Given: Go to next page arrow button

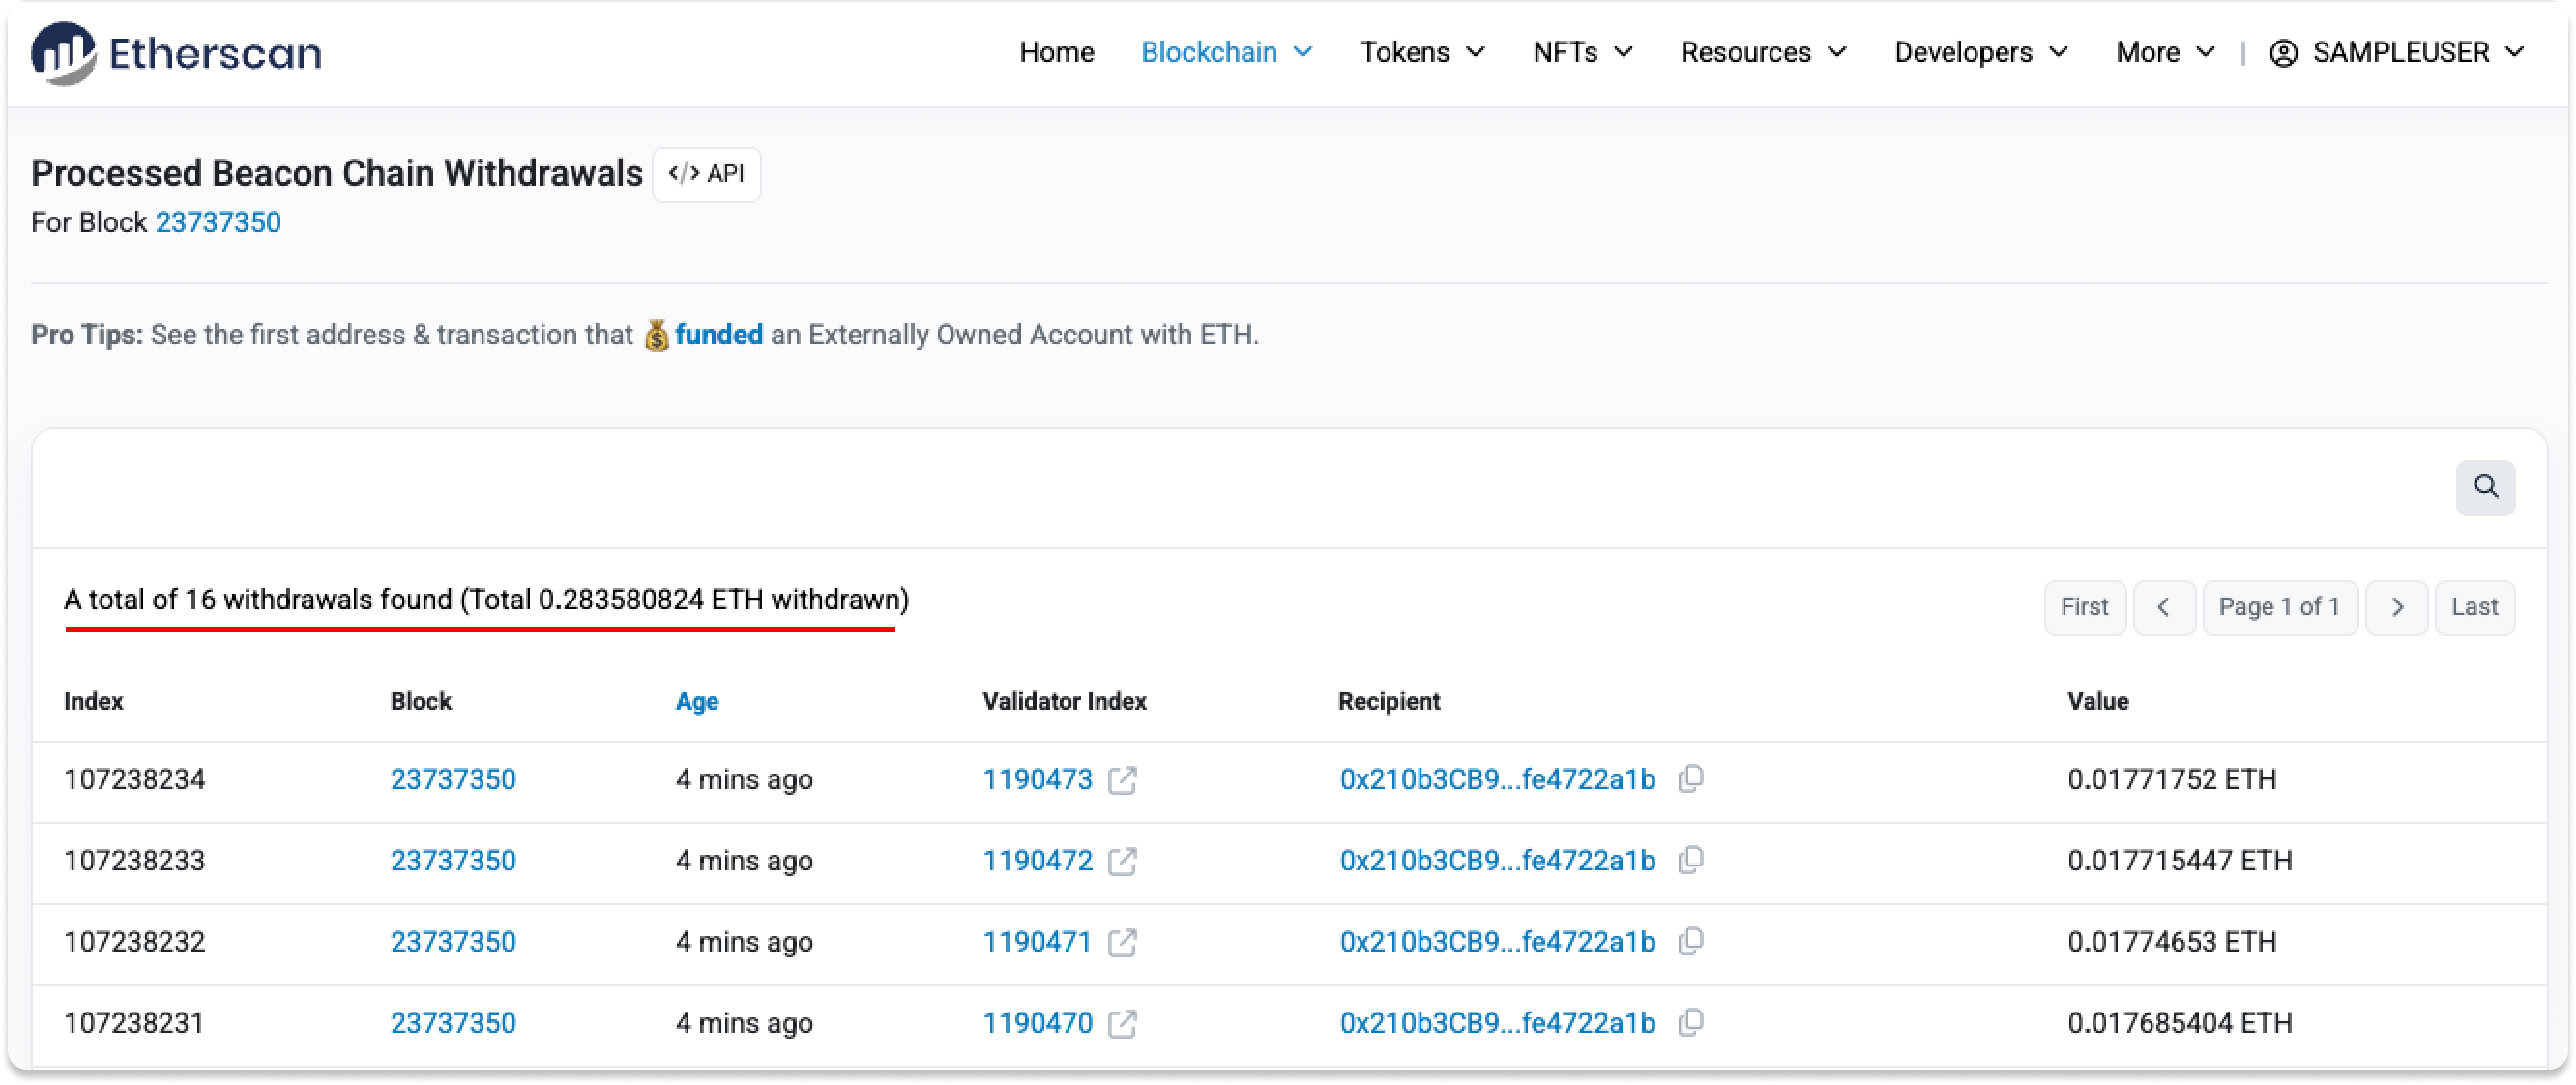Looking at the screenshot, I should (x=2396, y=607).
